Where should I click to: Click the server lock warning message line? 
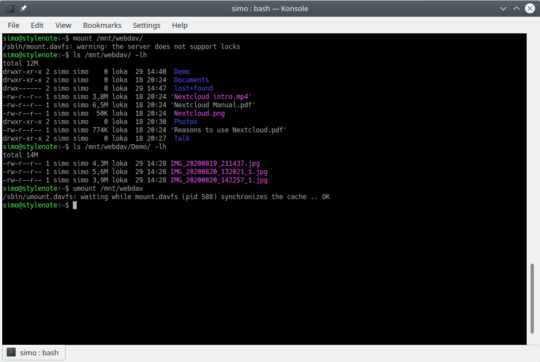[121, 46]
